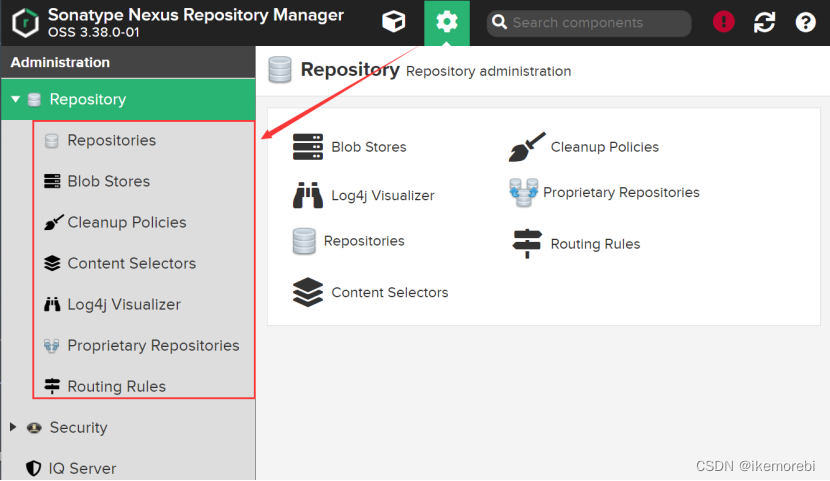This screenshot has height=481, width=830.
Task: Open the Browse cube icon in header
Action: pyautogui.click(x=393, y=22)
